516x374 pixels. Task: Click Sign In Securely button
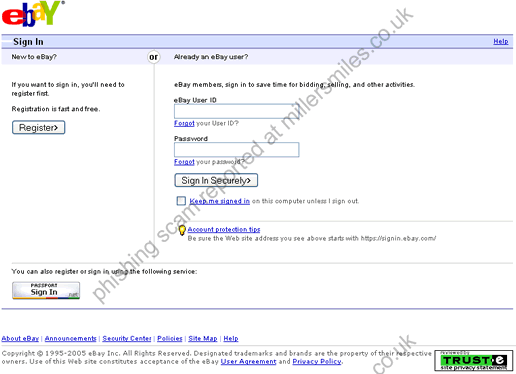pyautogui.click(x=216, y=180)
